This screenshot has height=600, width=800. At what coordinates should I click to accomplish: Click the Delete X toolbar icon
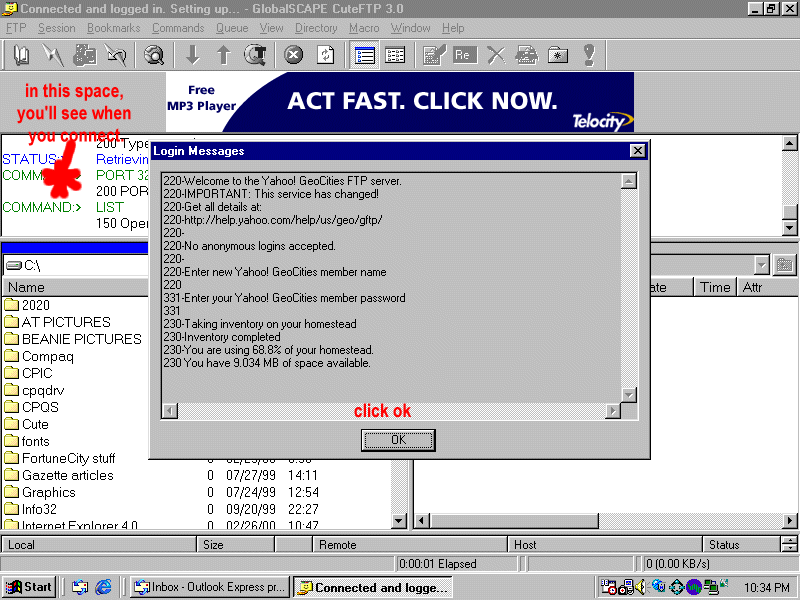tap(496, 55)
